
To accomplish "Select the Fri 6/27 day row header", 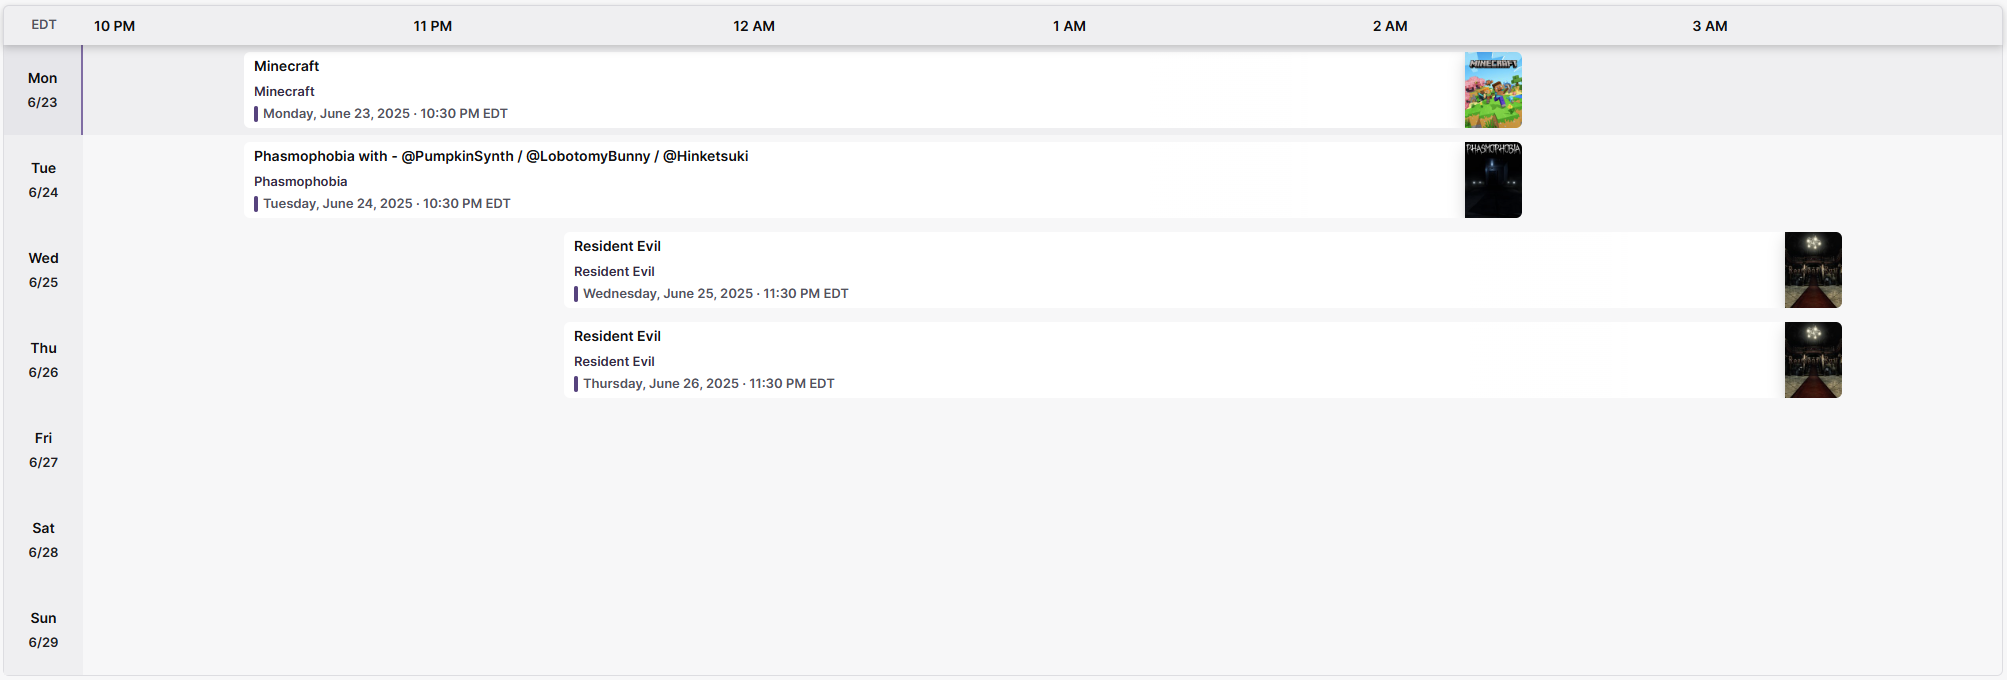I will click(43, 450).
